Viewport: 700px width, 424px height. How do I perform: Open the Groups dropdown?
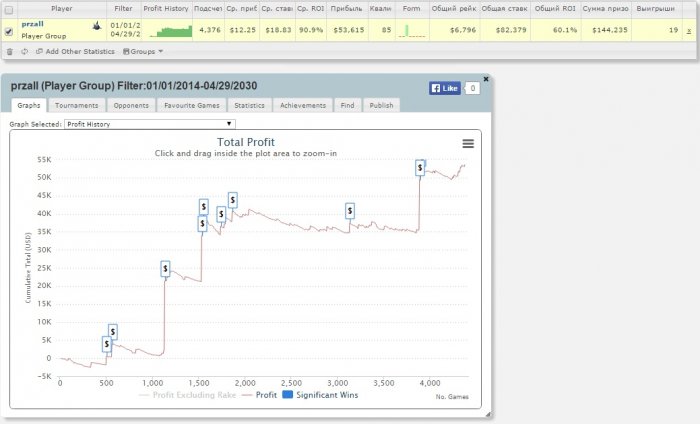tap(143, 52)
